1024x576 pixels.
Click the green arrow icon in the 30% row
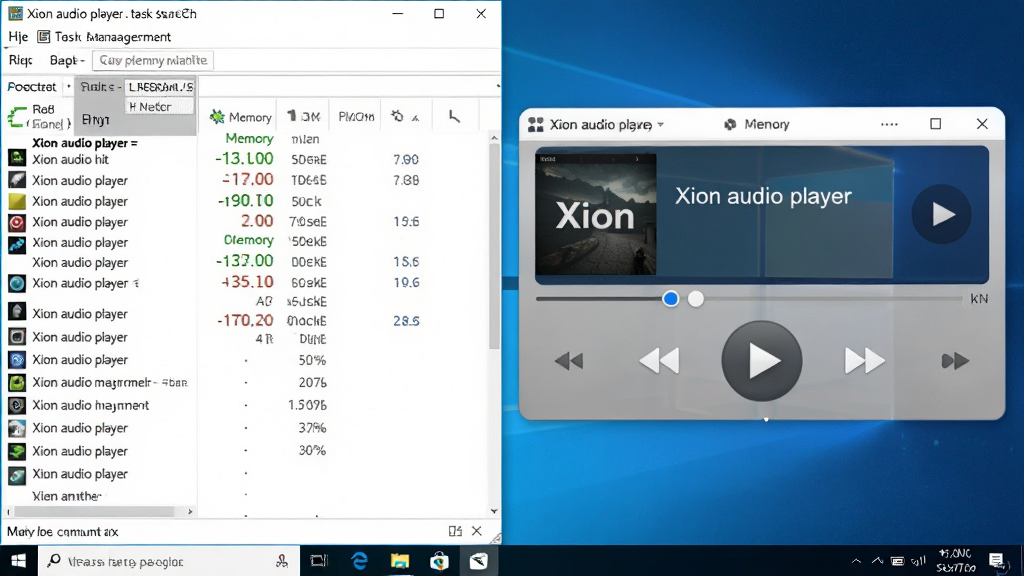[x=17, y=451]
